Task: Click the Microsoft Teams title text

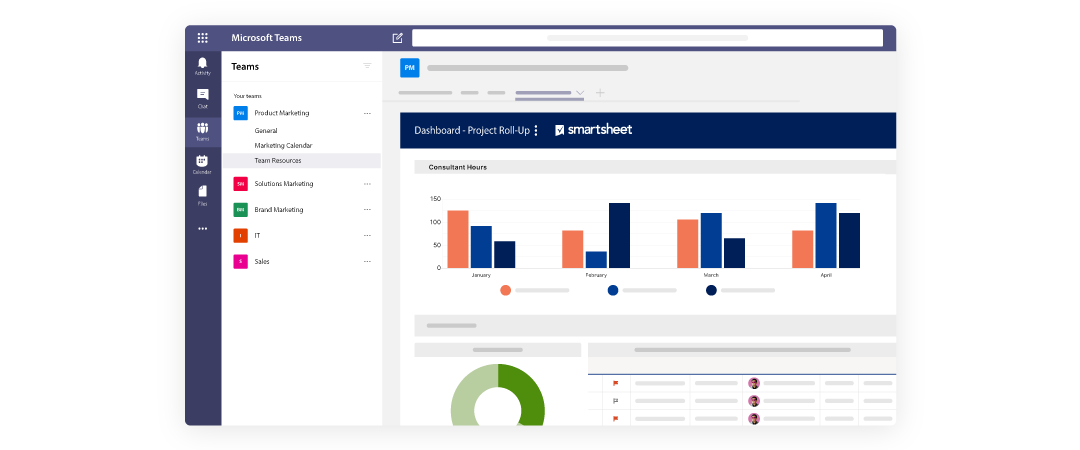Action: coord(267,38)
